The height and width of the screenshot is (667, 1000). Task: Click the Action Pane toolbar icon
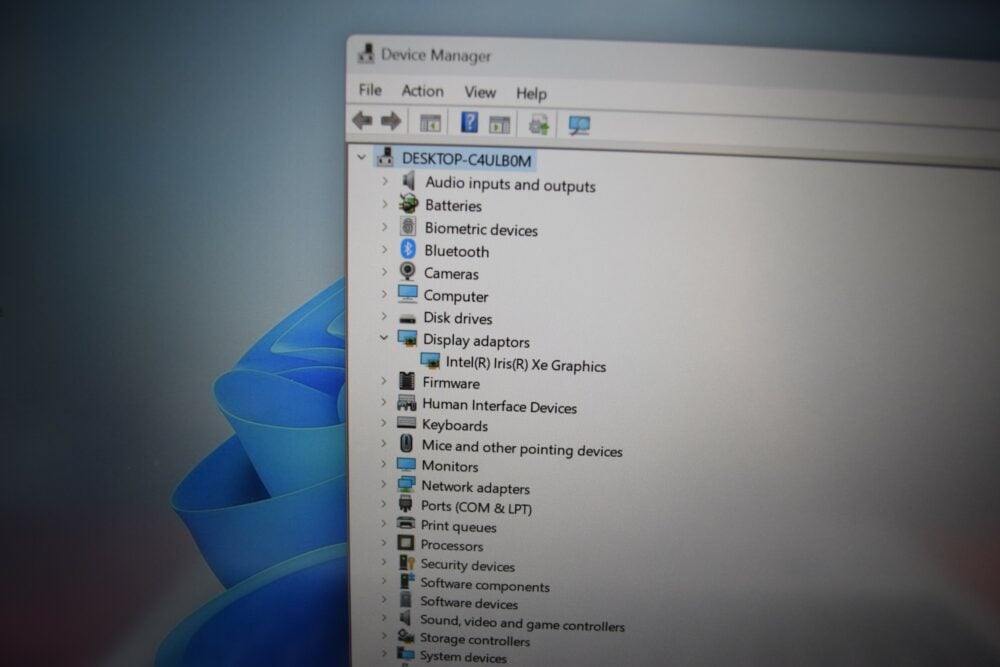point(499,124)
